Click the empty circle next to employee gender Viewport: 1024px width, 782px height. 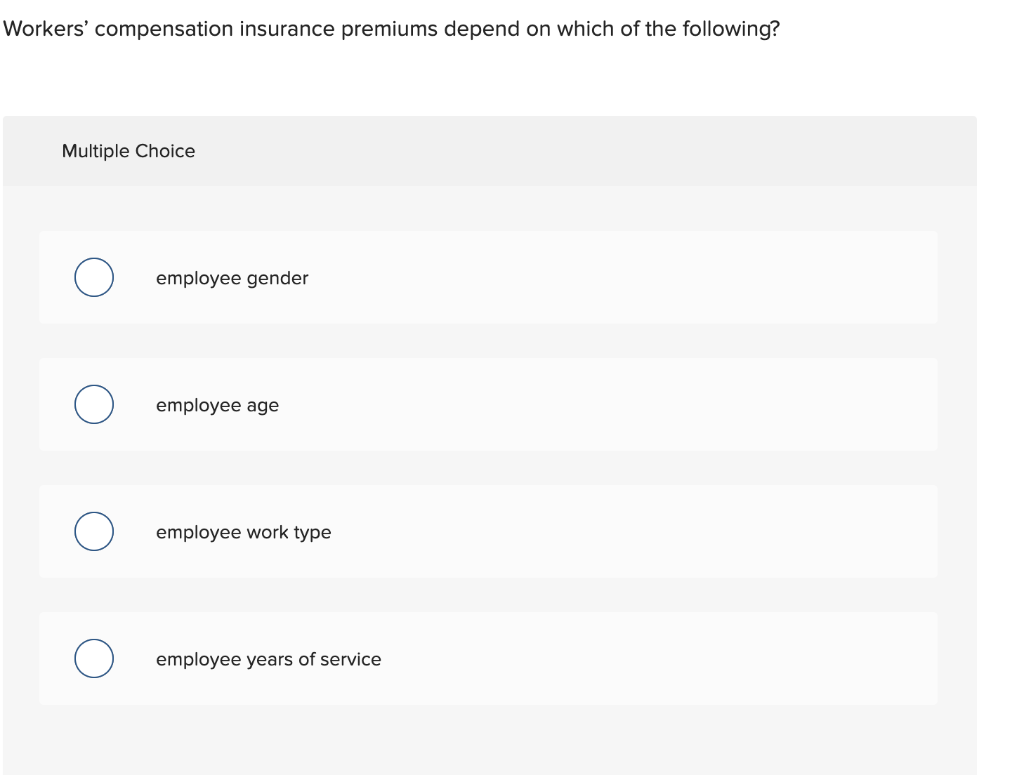click(93, 277)
